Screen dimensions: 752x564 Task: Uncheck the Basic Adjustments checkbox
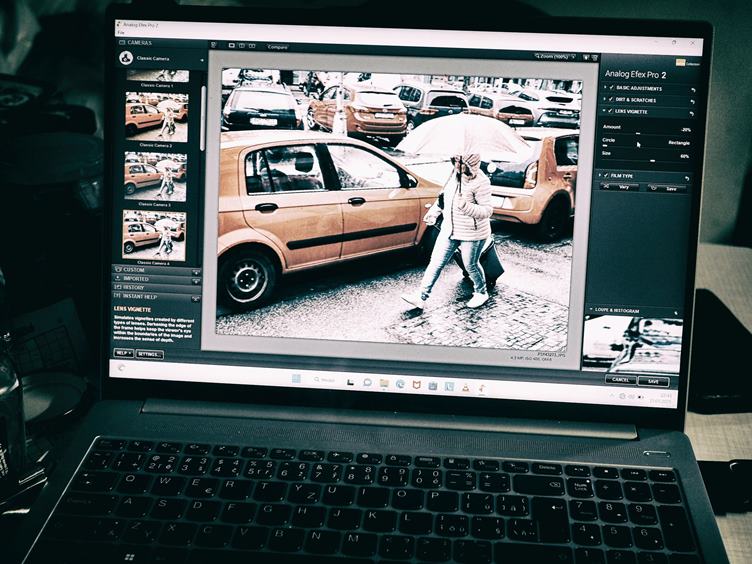click(611, 88)
